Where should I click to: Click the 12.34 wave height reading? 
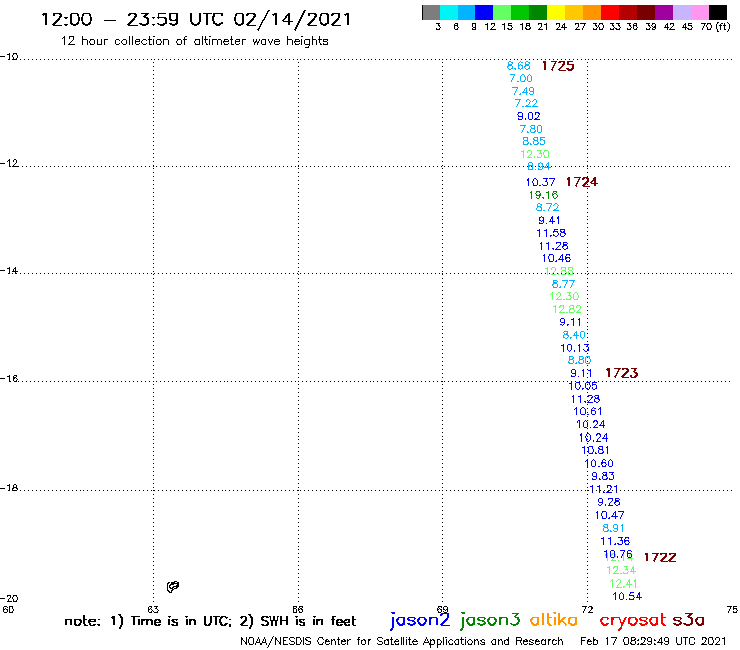[x=621, y=570]
